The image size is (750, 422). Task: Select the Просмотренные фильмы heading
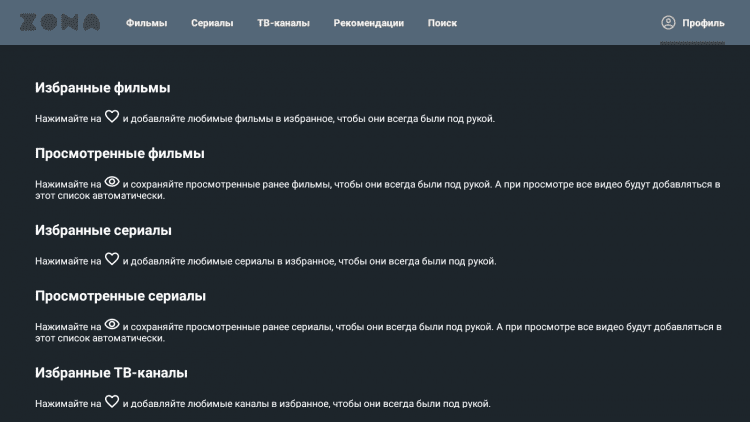pyautogui.click(x=120, y=153)
